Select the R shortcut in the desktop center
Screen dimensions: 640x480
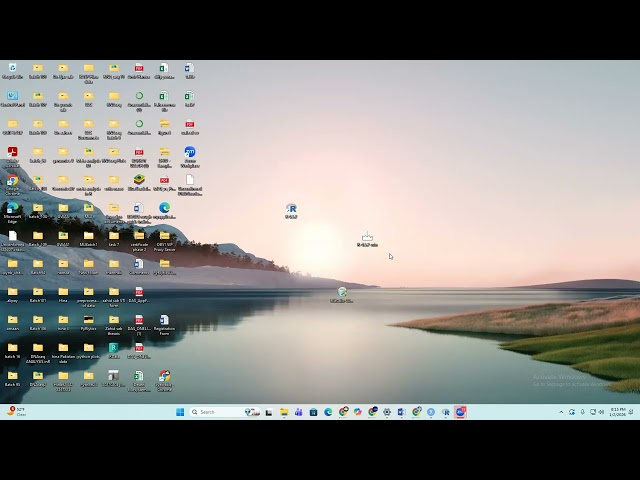pyautogui.click(x=291, y=209)
